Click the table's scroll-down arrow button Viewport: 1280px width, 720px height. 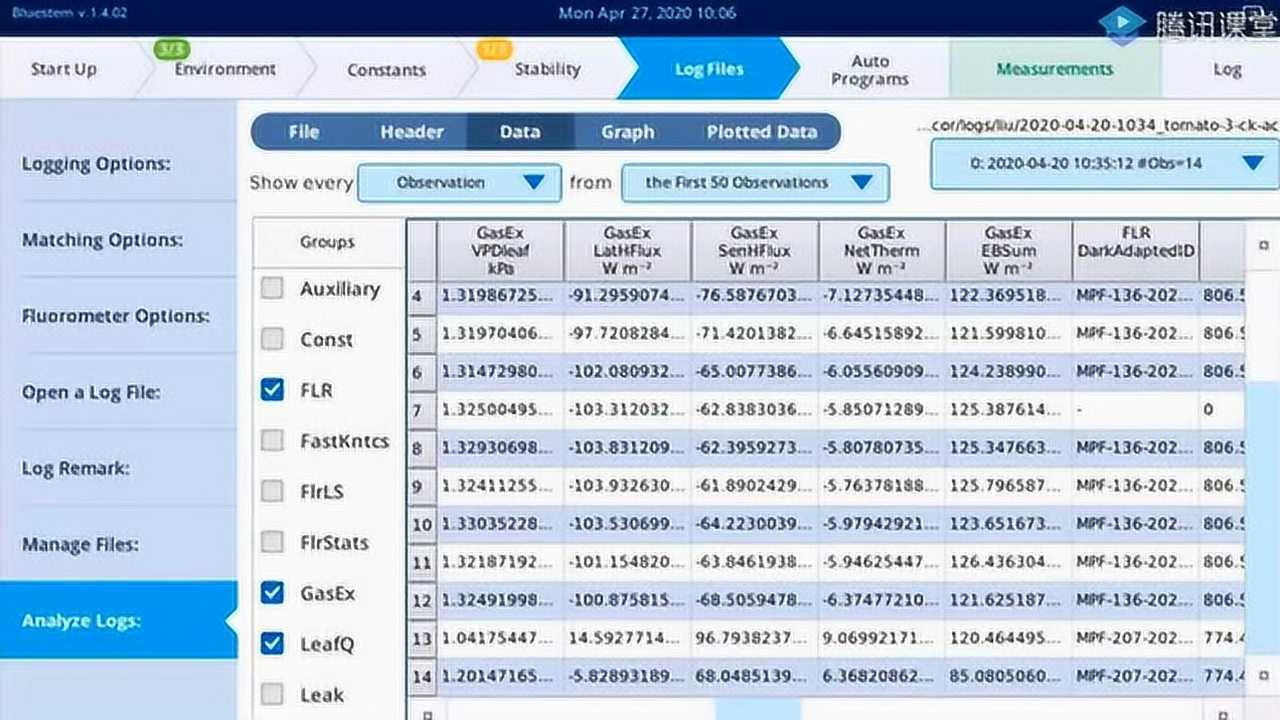click(1262, 676)
